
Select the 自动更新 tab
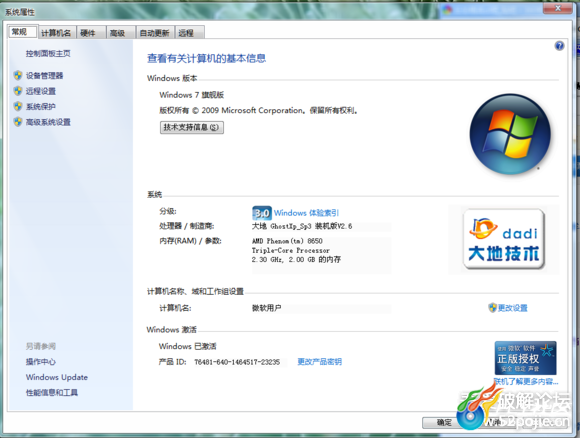coord(155,33)
